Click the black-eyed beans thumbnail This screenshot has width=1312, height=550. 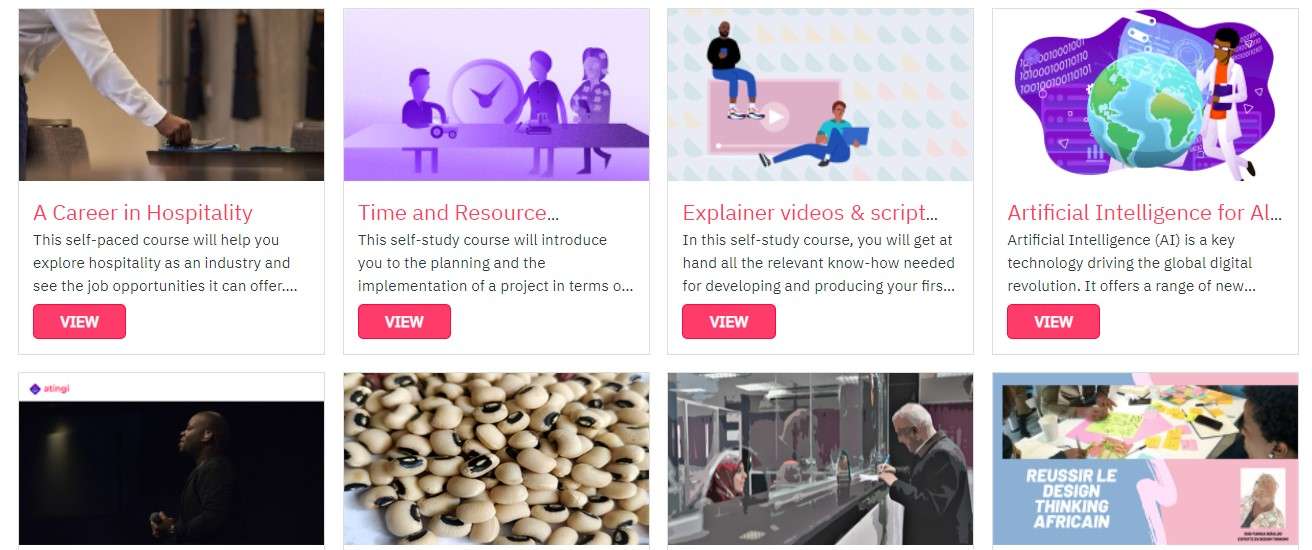tap(496, 459)
